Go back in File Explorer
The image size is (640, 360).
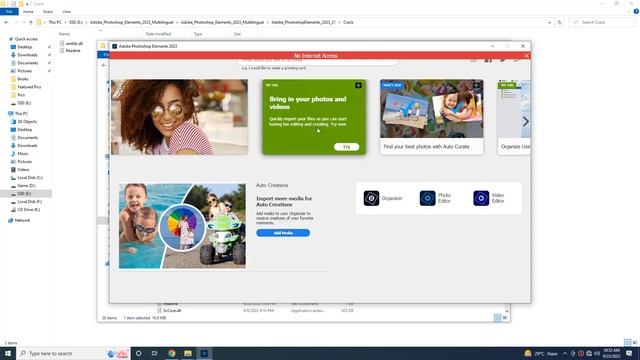pos(6,22)
